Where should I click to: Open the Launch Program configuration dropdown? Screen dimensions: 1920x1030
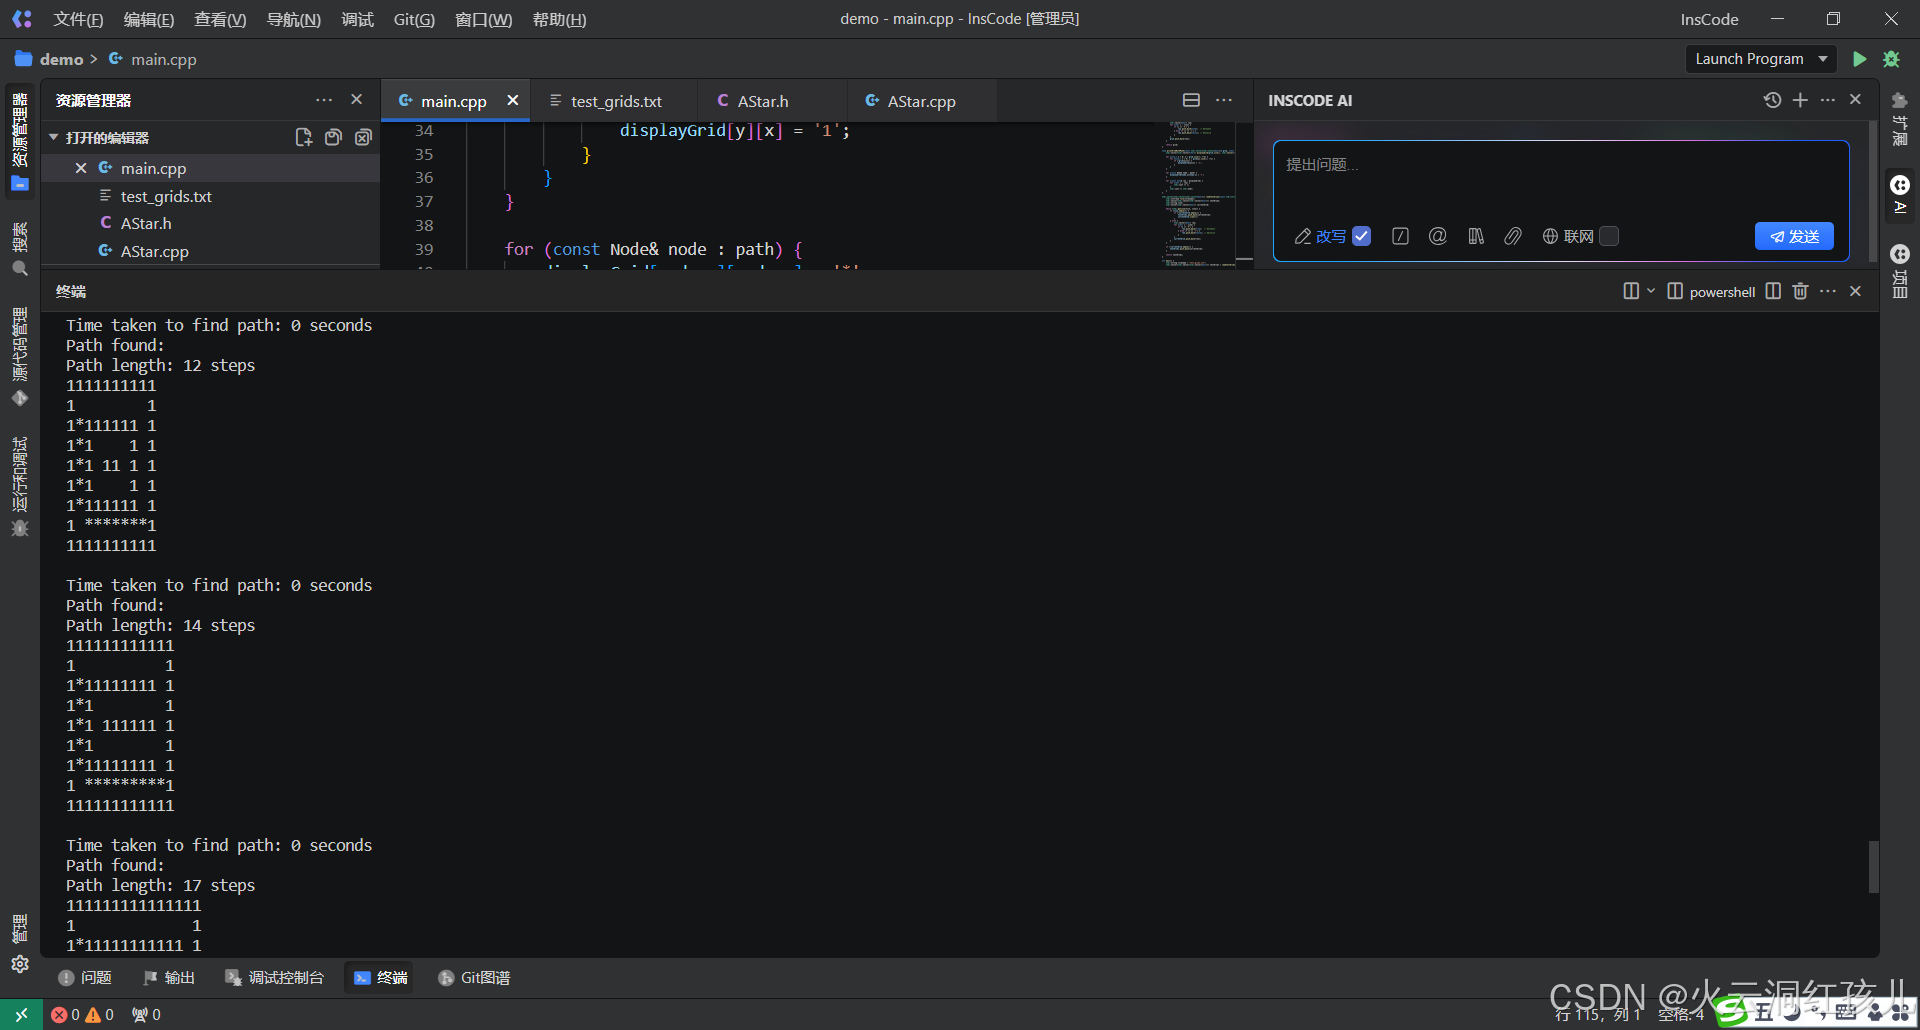(1761, 59)
